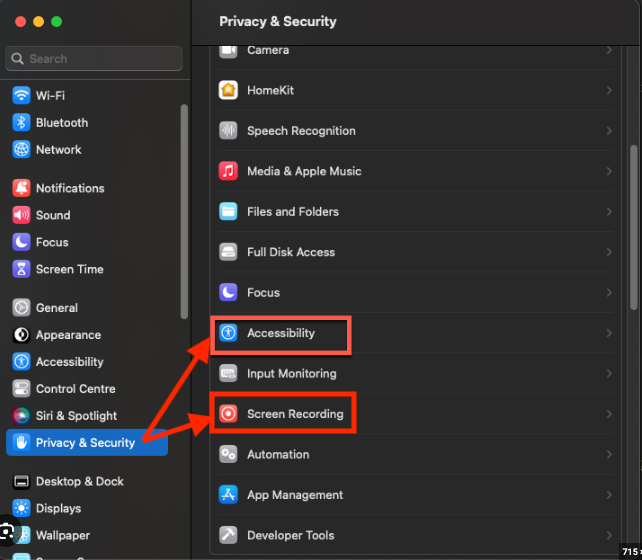This screenshot has width=642, height=560.
Task: Click the Screen Time hourglass icon
Action: 21,269
